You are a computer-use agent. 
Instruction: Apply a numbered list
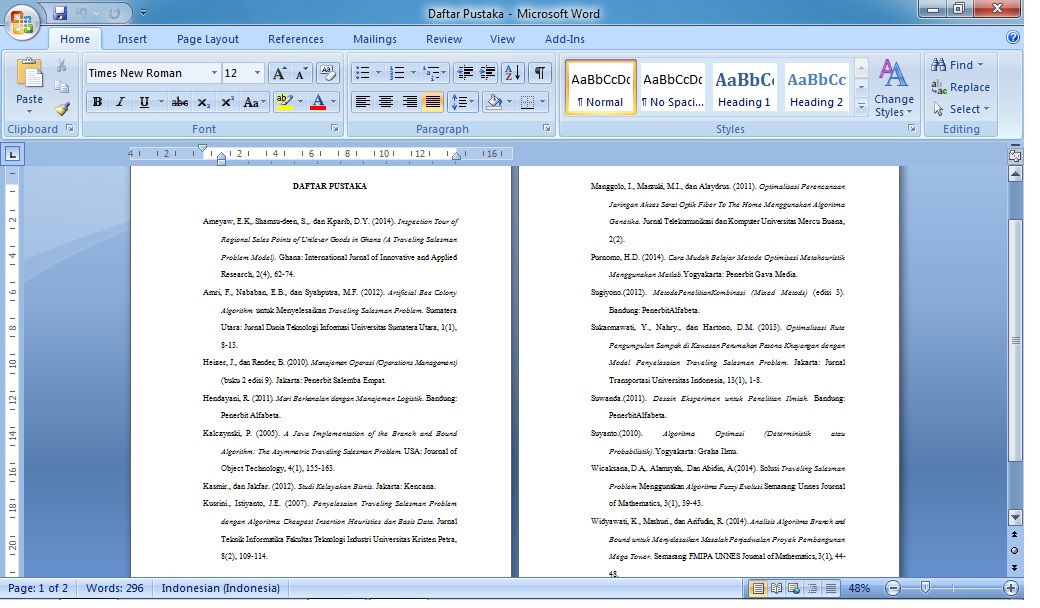click(397, 73)
